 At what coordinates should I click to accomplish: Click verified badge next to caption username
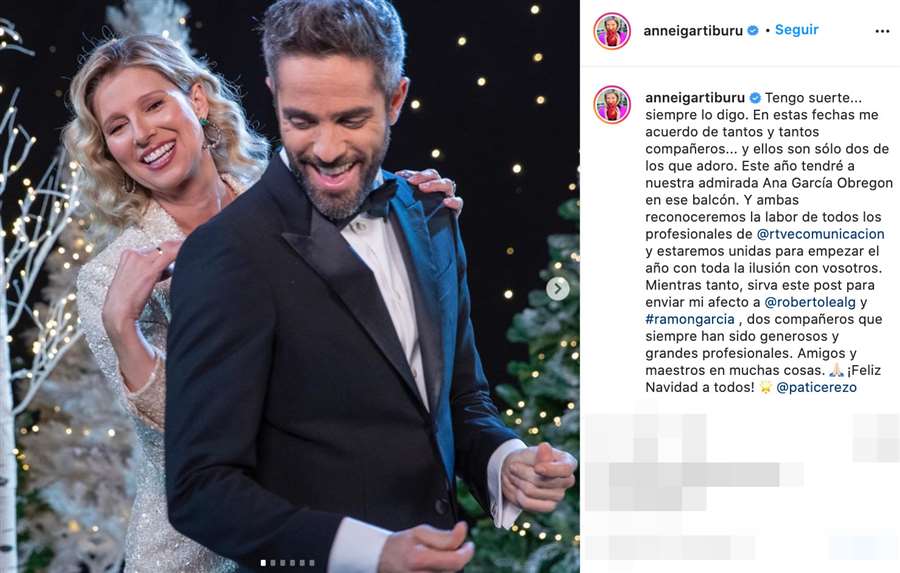point(755,98)
